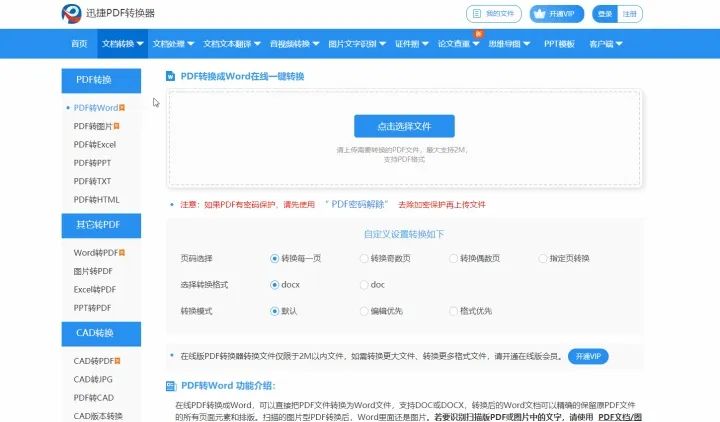Select 图片转PDF in sidebar
This screenshot has width=720, height=422.
point(93,271)
